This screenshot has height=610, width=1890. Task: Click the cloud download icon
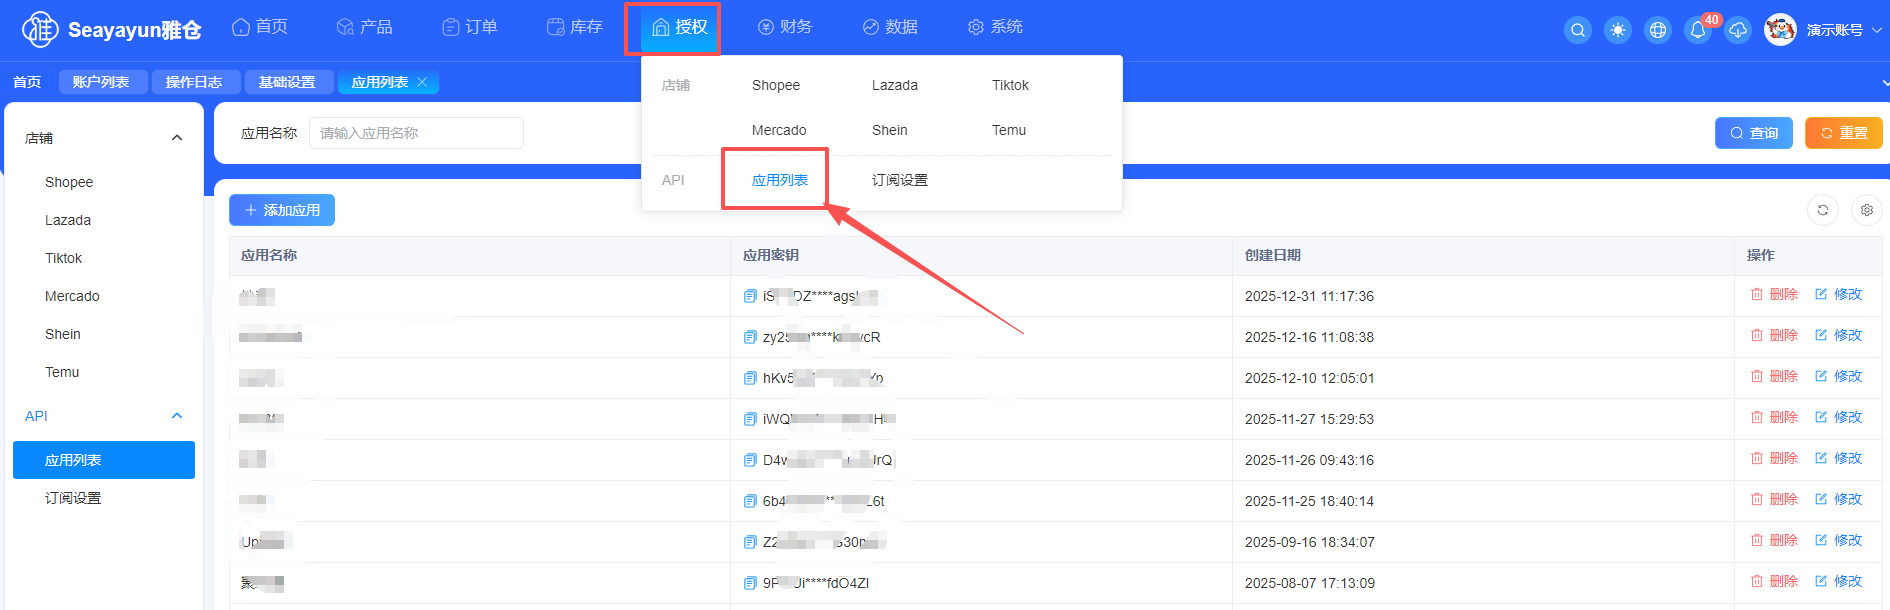1738,30
